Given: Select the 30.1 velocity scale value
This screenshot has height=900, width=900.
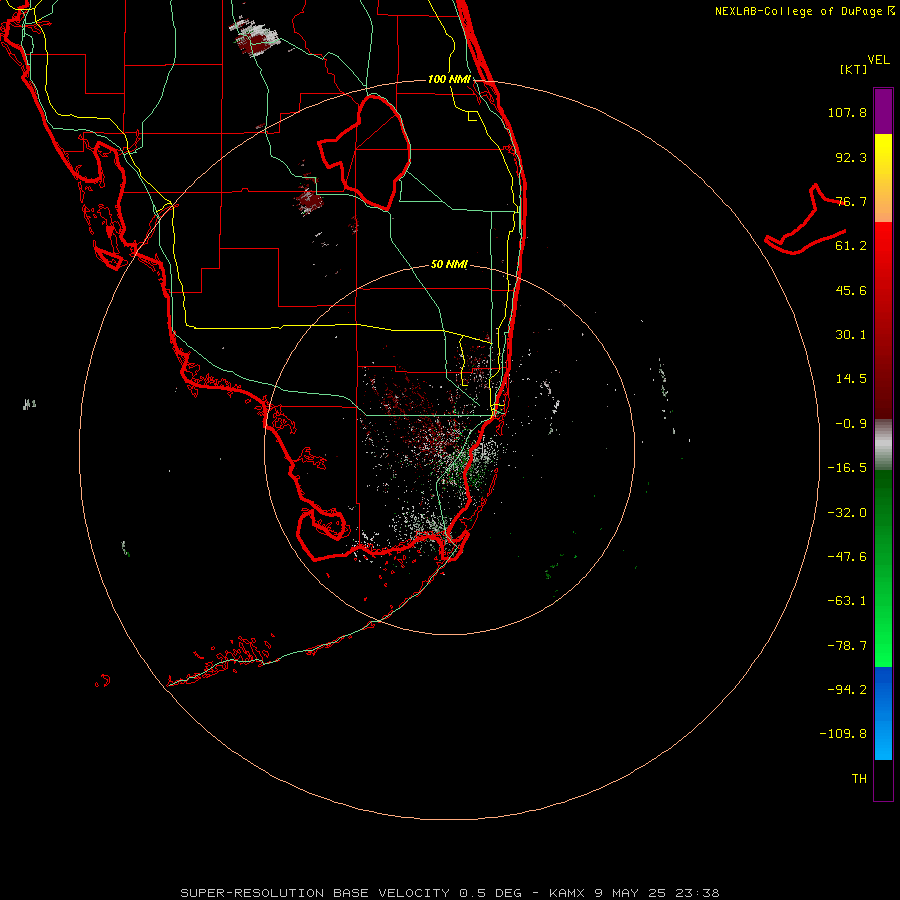Looking at the screenshot, I should click(851, 335).
